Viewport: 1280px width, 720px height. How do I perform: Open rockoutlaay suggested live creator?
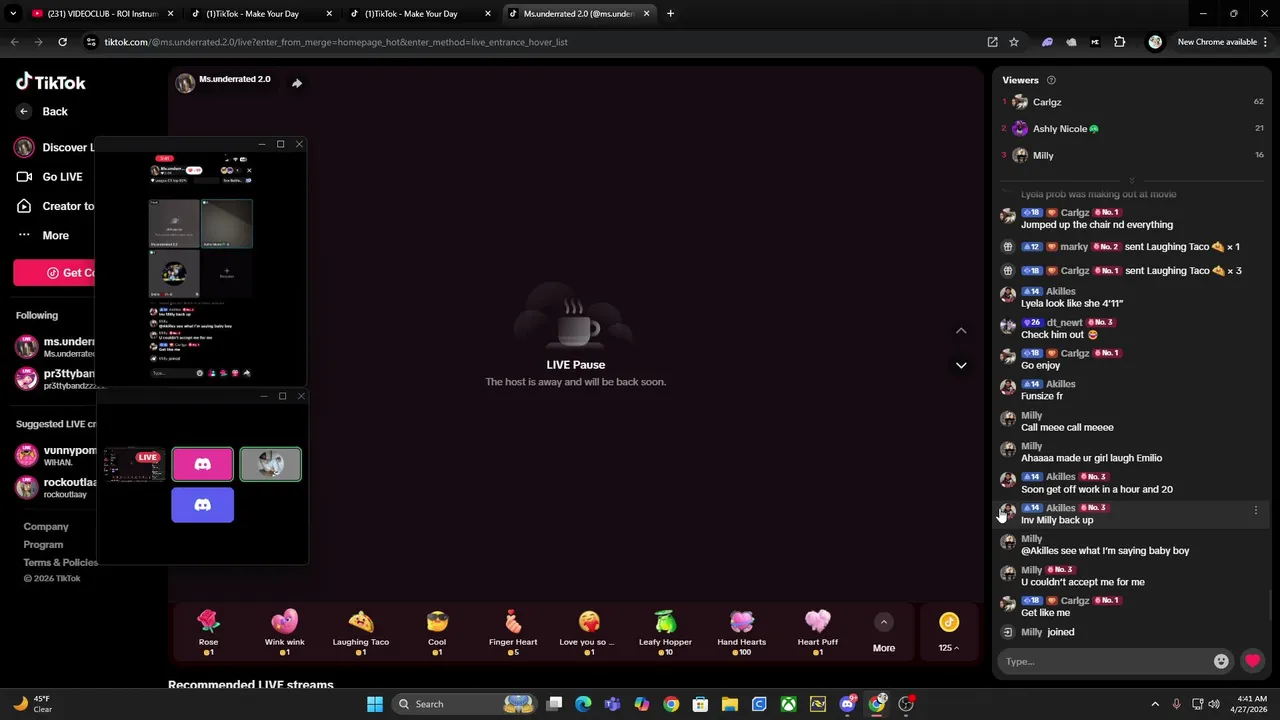[x=54, y=487]
